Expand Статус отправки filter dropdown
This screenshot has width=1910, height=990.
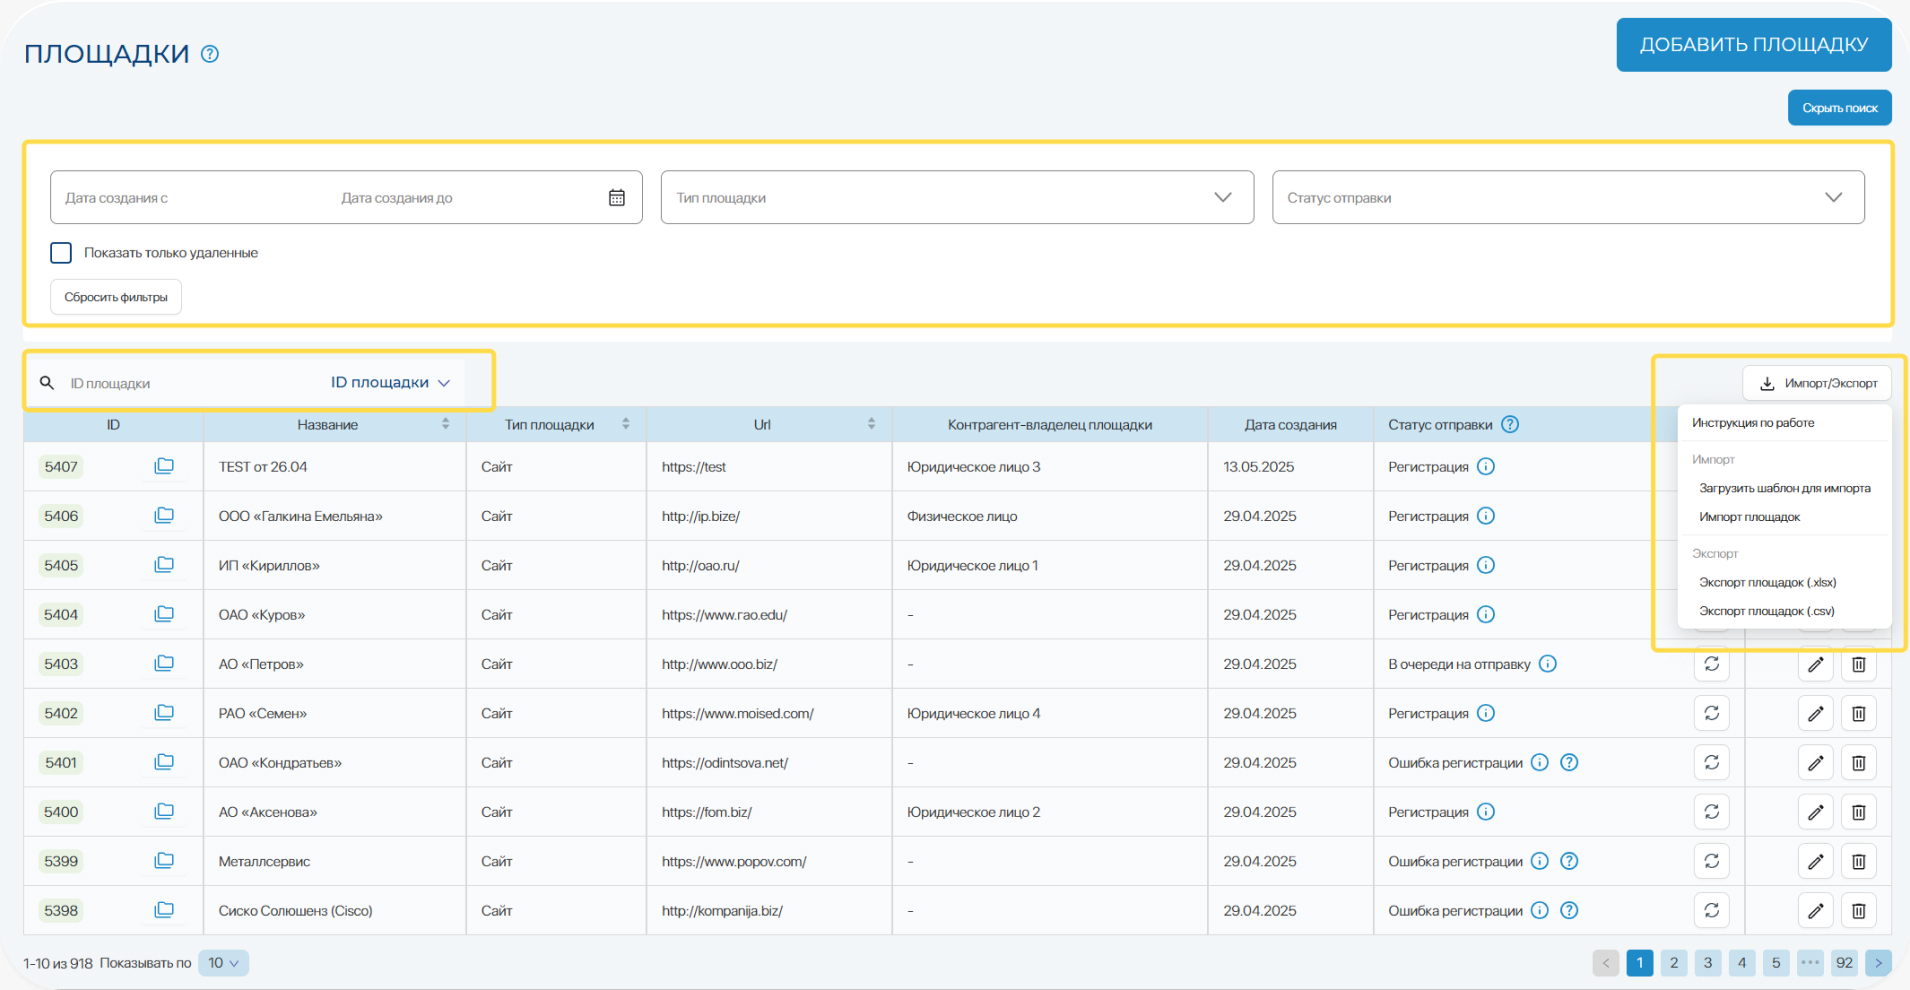tap(1832, 198)
